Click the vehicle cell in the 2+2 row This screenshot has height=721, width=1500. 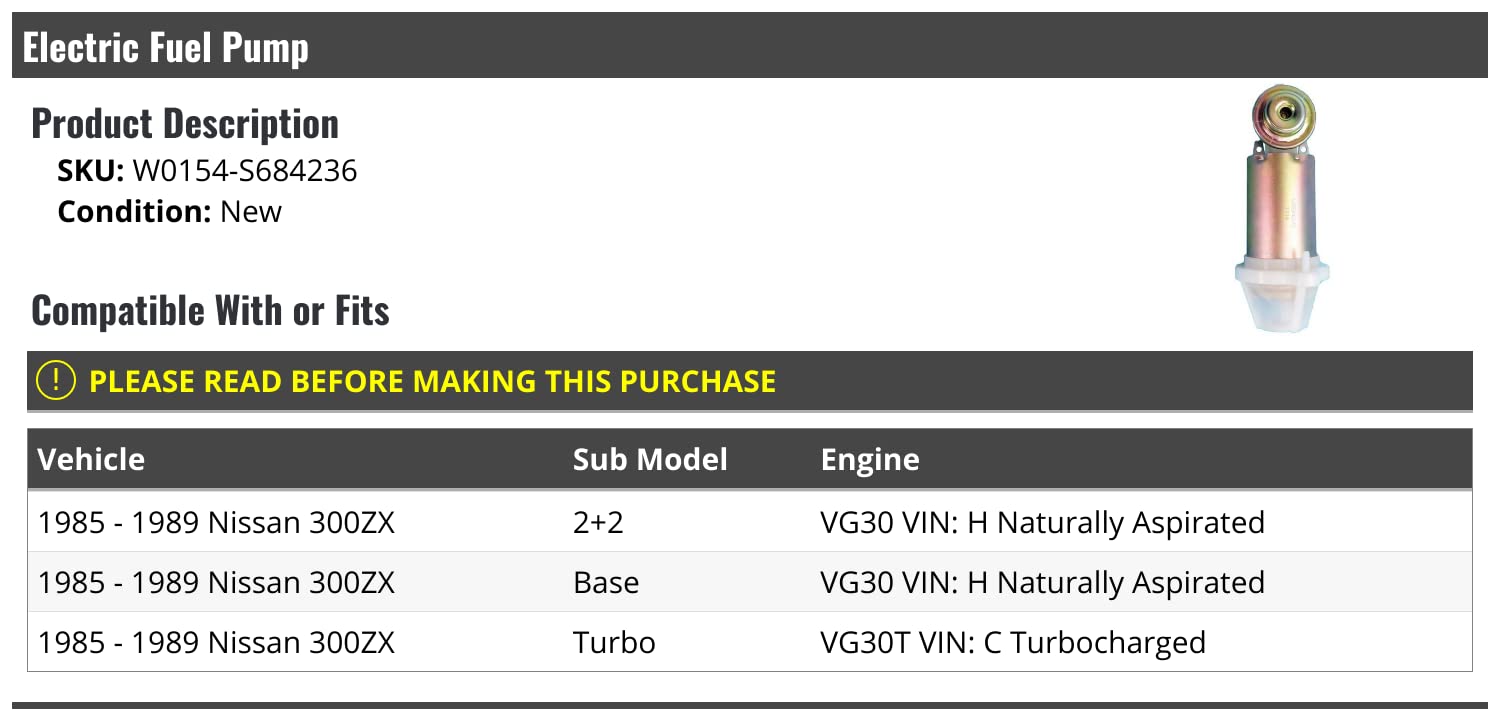[216, 522]
